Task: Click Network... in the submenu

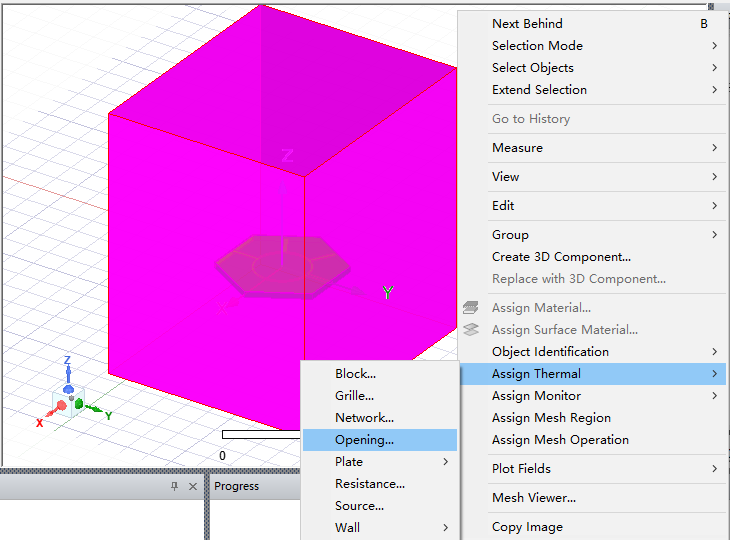Action: 364,418
